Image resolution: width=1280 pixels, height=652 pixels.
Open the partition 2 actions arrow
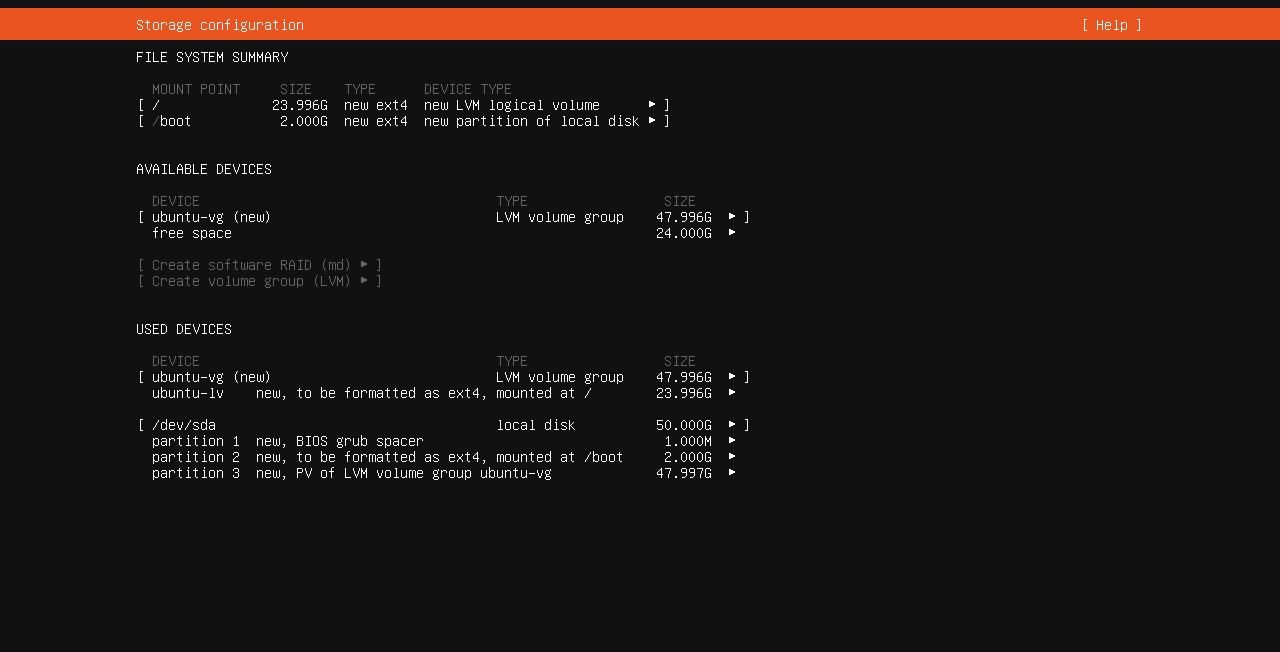[731, 457]
